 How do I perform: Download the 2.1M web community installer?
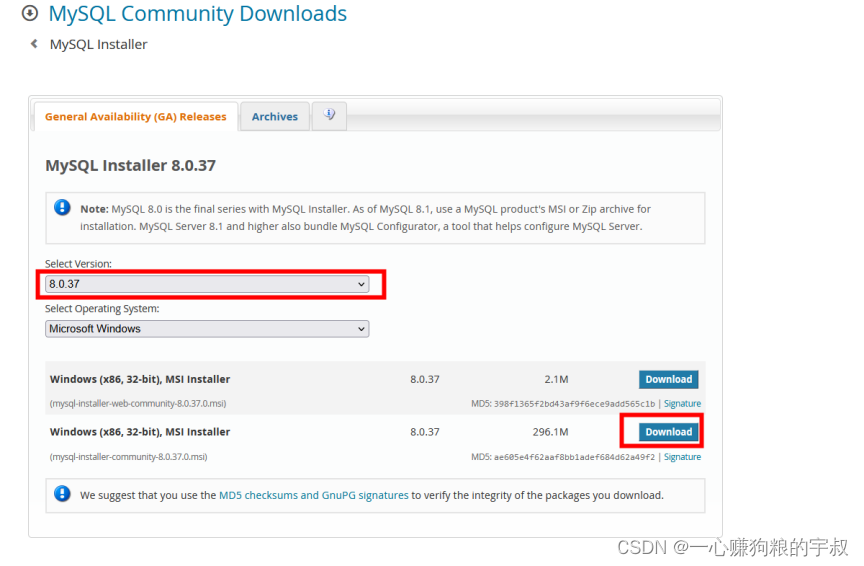[x=668, y=379]
